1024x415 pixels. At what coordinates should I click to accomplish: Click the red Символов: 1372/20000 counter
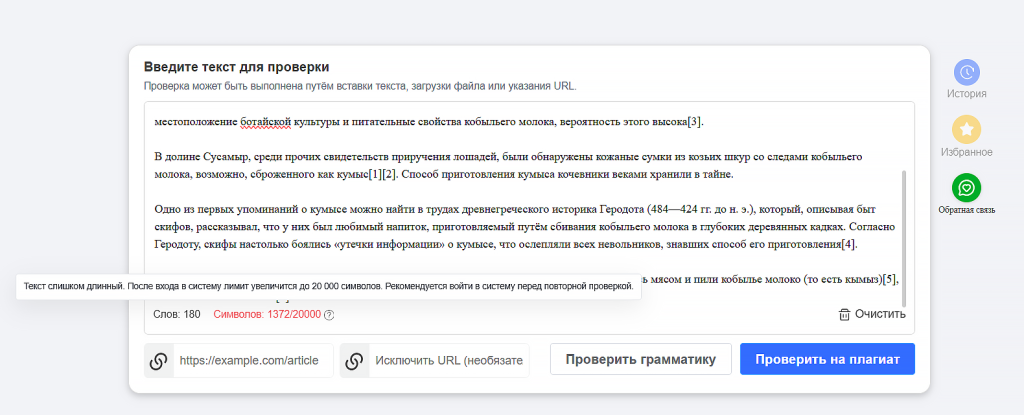(x=267, y=314)
